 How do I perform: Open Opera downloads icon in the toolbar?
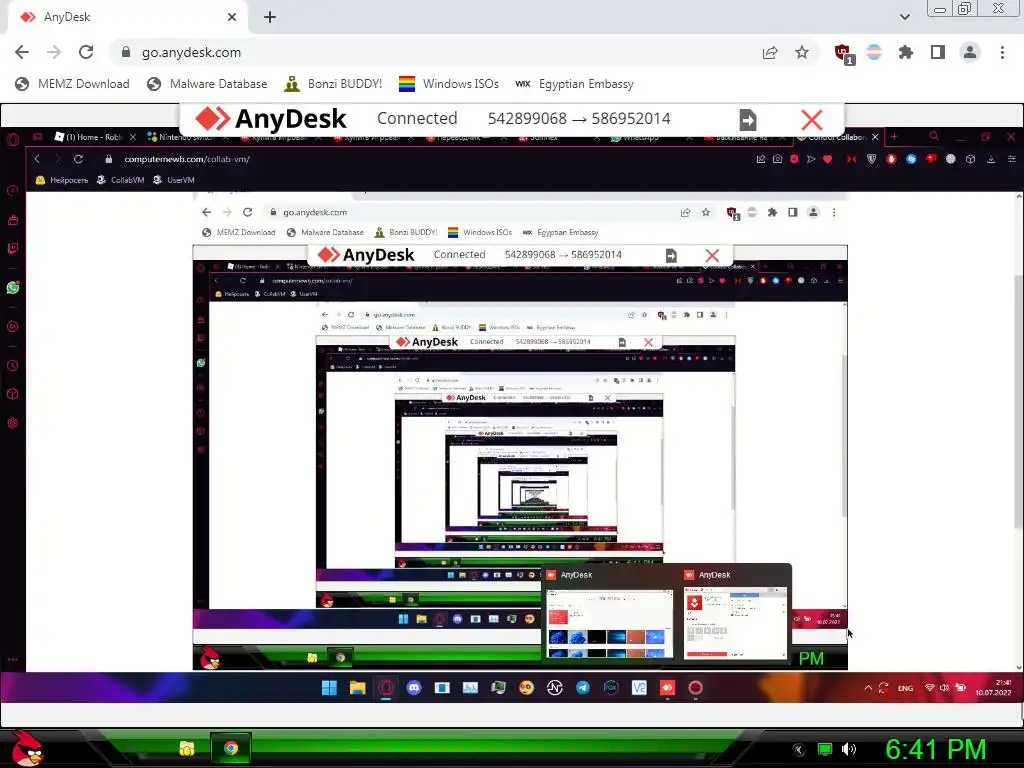tap(991, 159)
